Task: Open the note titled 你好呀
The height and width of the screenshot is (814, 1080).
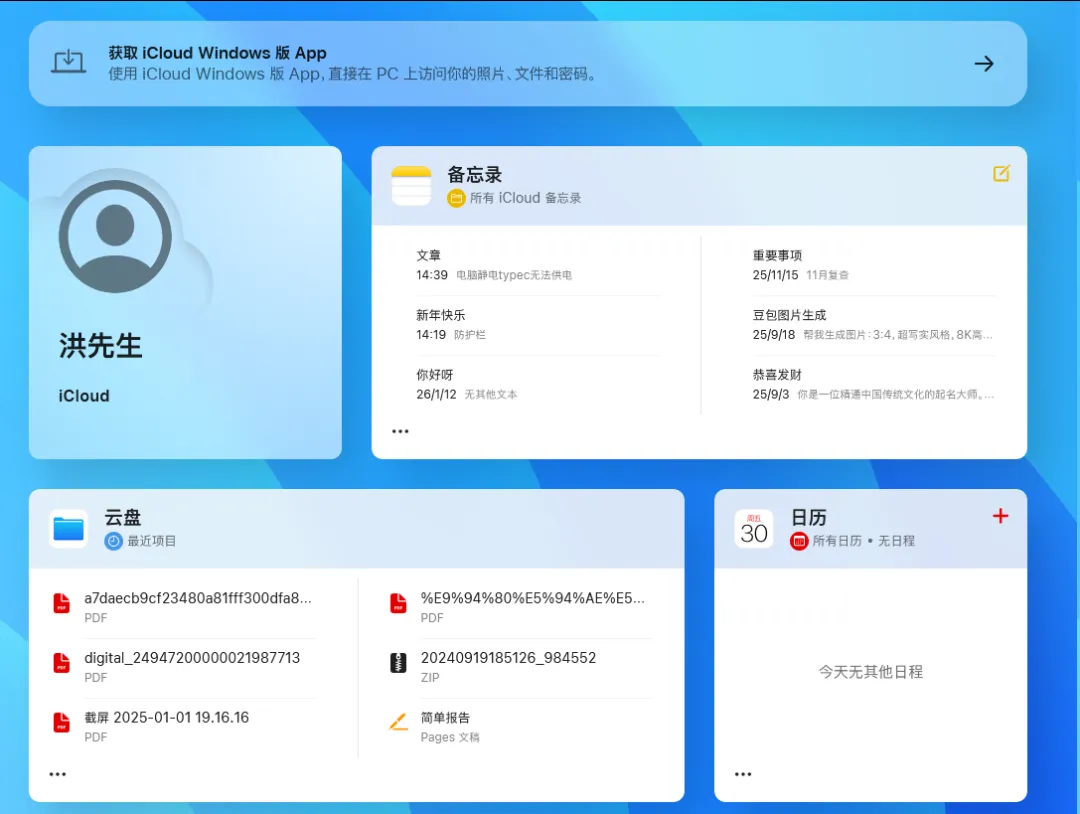Action: (537, 384)
